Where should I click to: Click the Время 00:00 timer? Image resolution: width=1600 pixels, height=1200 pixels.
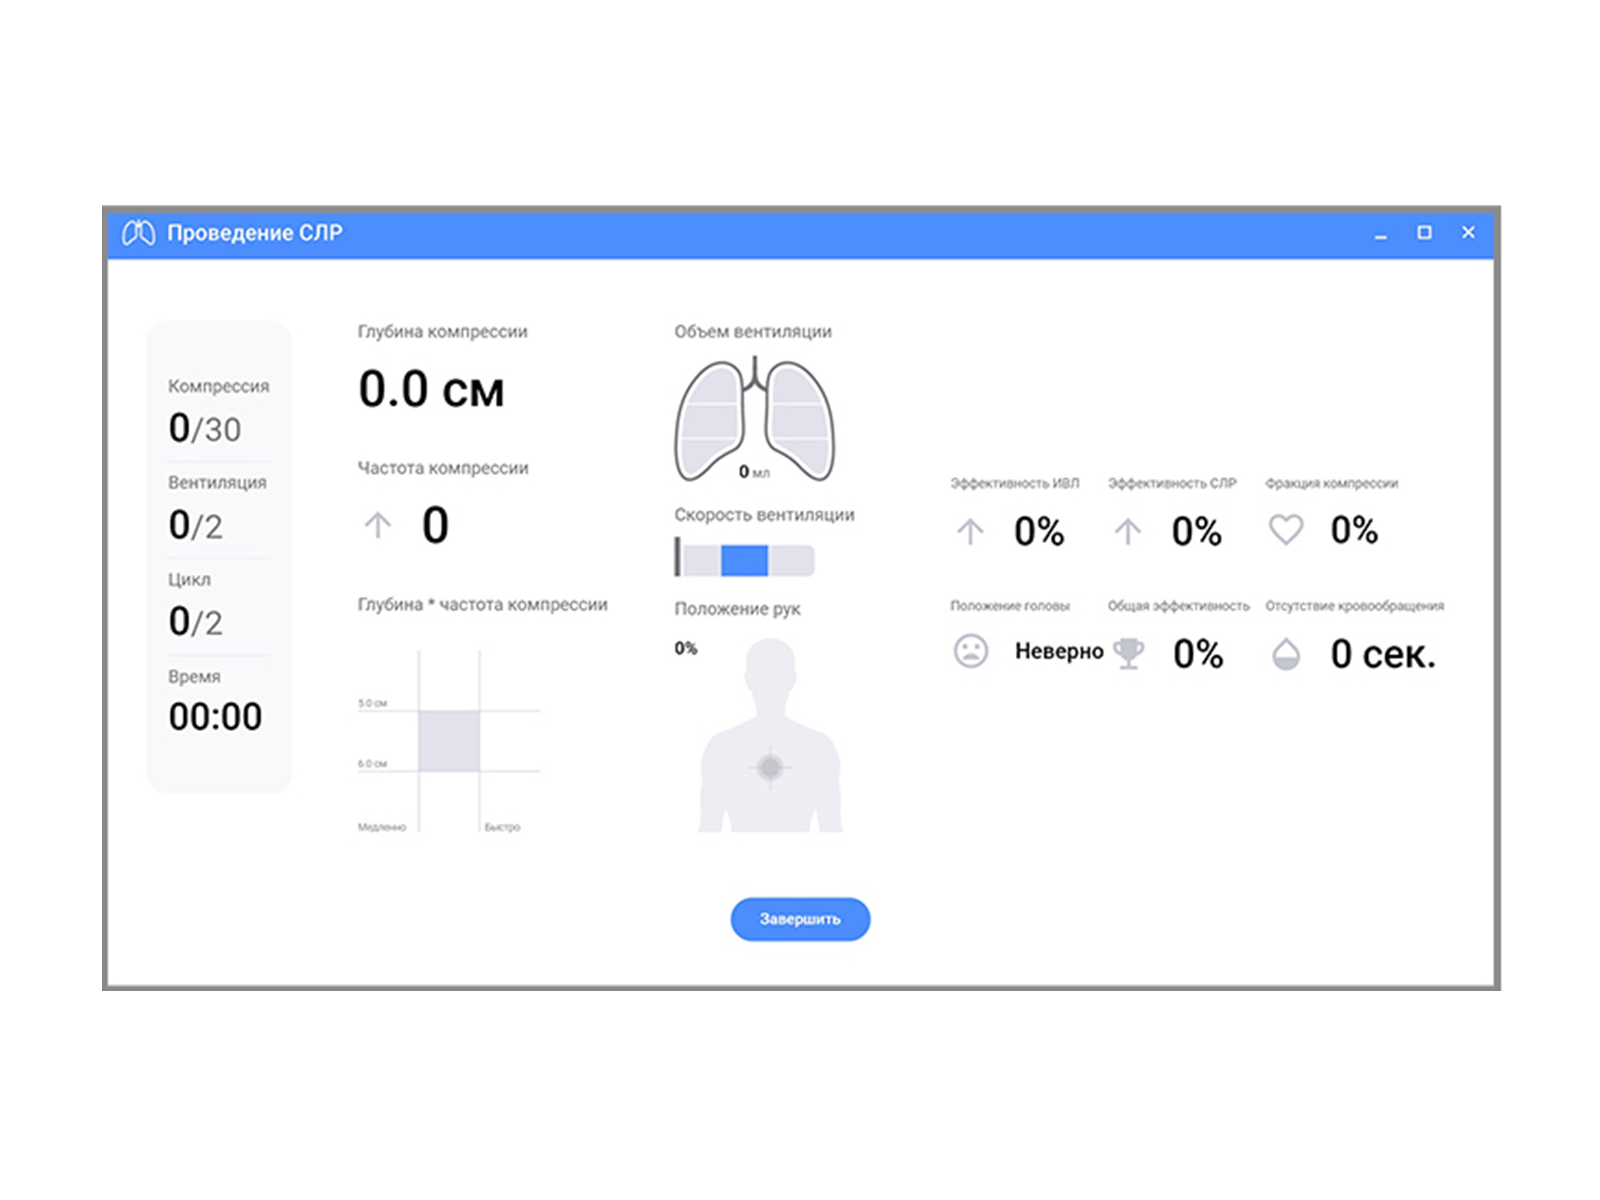click(215, 716)
